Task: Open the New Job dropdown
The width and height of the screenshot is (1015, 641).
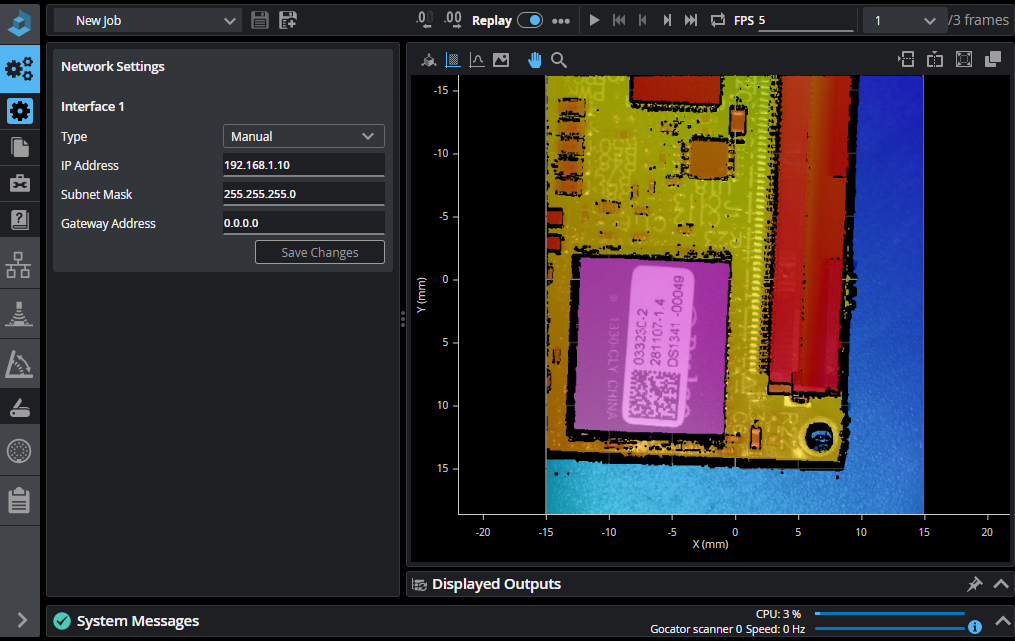Action: (x=147, y=20)
